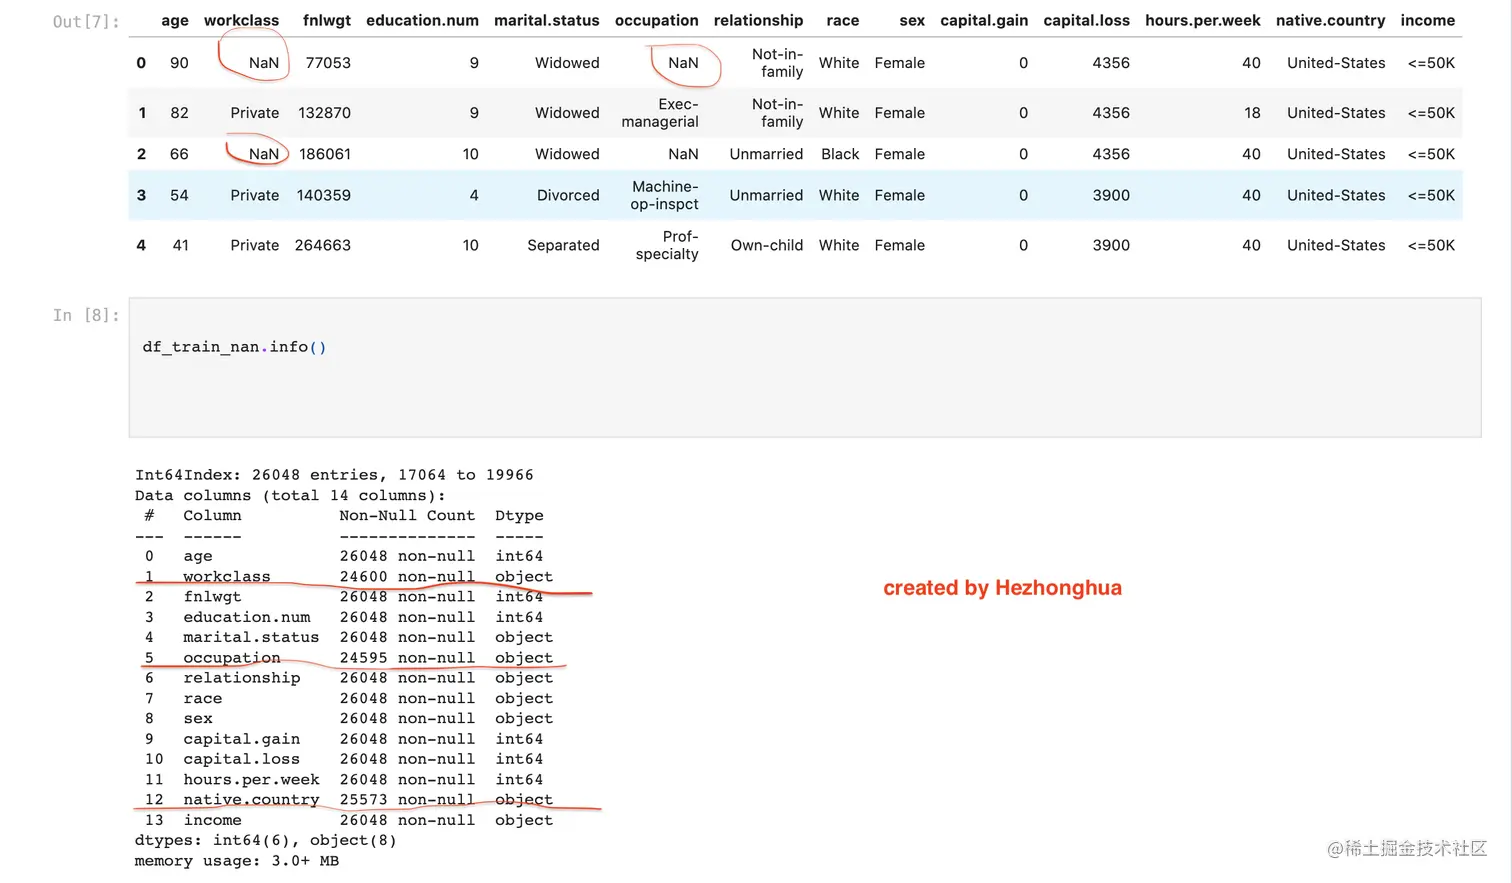This screenshot has width=1512, height=883.
Task: Select the occupation column header
Action: coord(656,20)
